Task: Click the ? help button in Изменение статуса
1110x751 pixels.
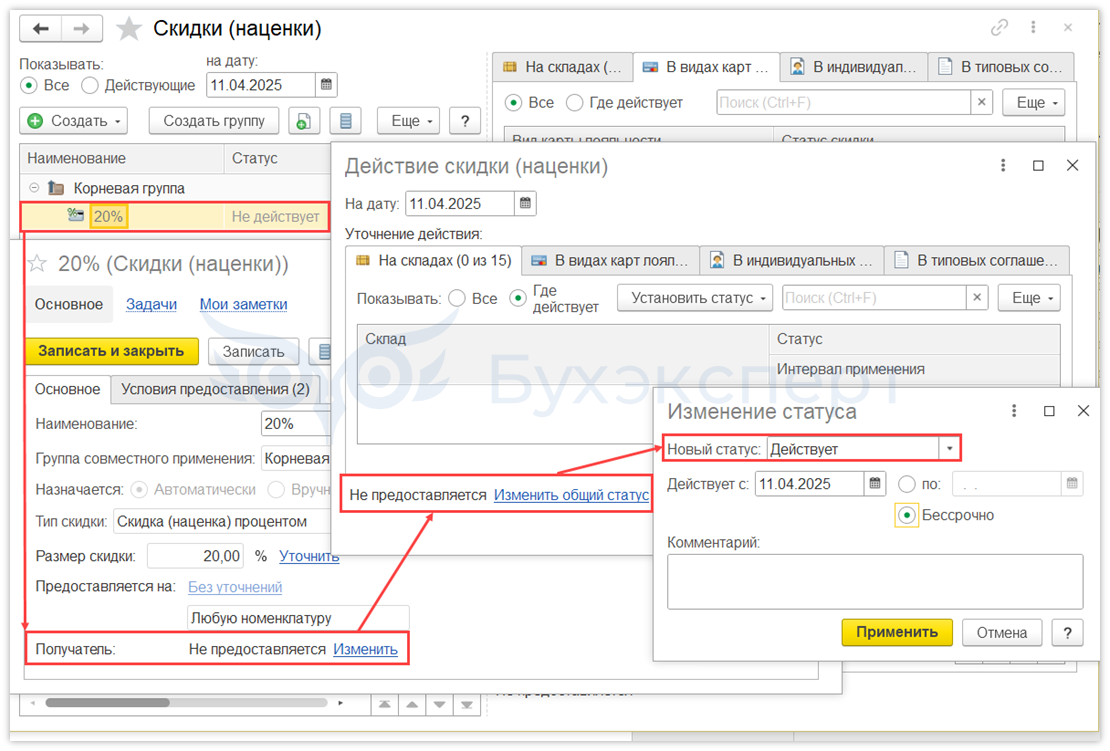Action: click(x=1067, y=632)
